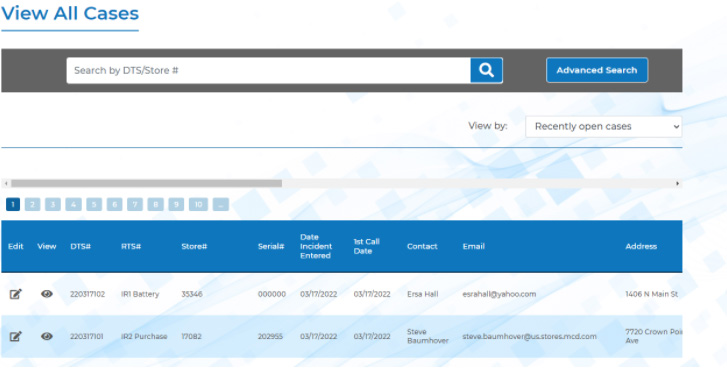Image resolution: width=727 pixels, height=380 pixels.
Task: Select DTS number 220317101
Action: pyautogui.click(x=86, y=336)
